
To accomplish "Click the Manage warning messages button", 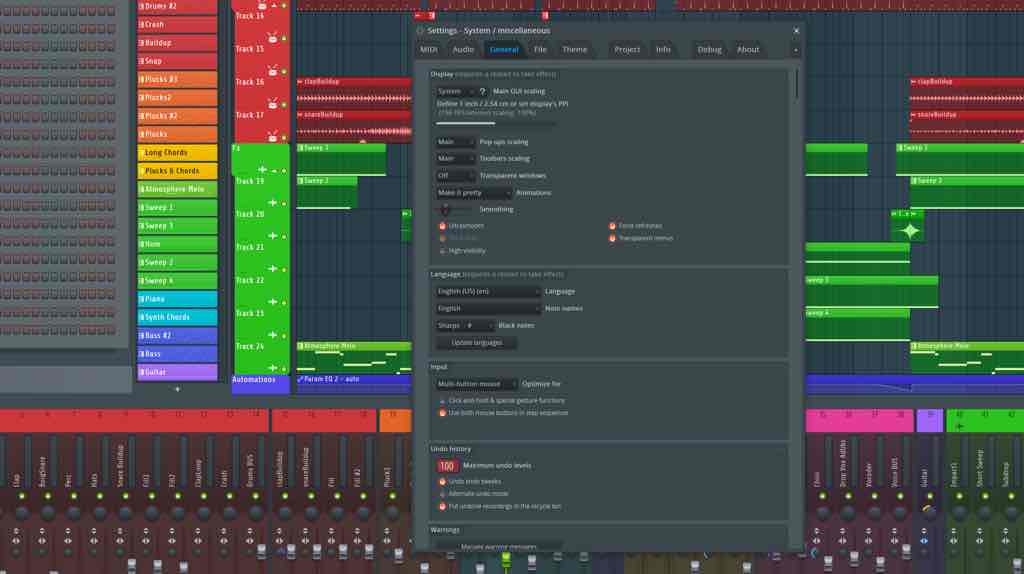I will [x=498, y=547].
